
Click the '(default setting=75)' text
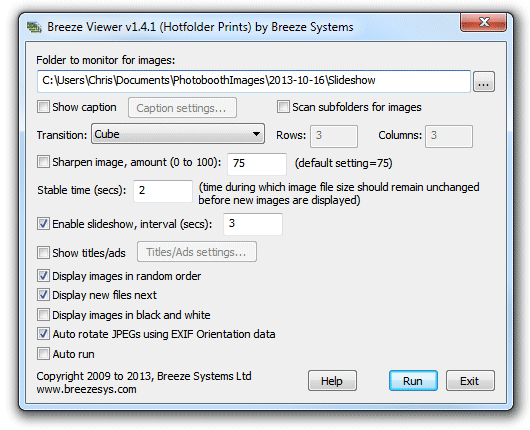343,163
